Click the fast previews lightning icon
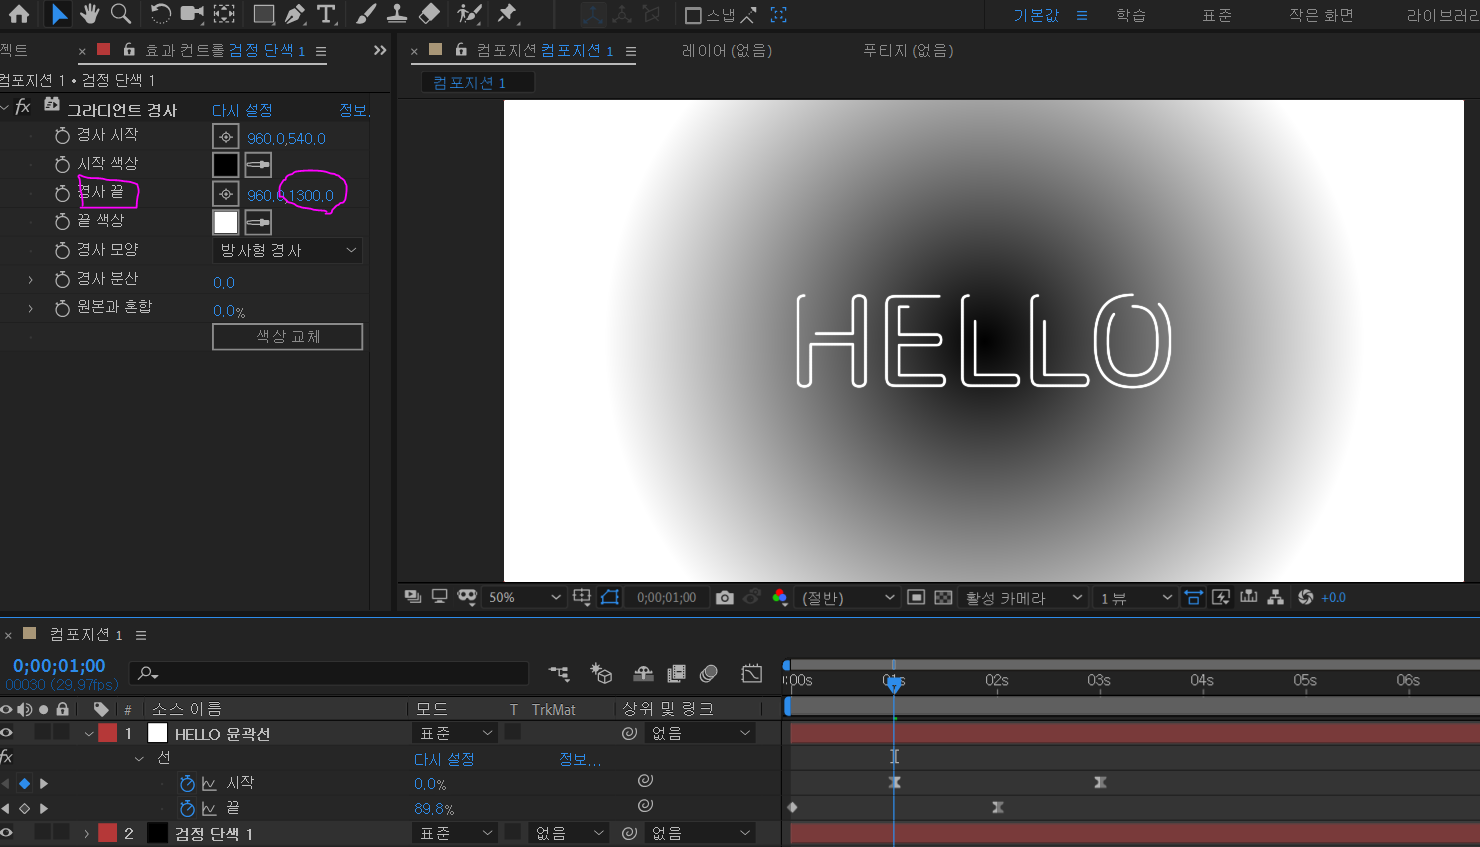This screenshot has width=1480, height=847. click(1221, 597)
